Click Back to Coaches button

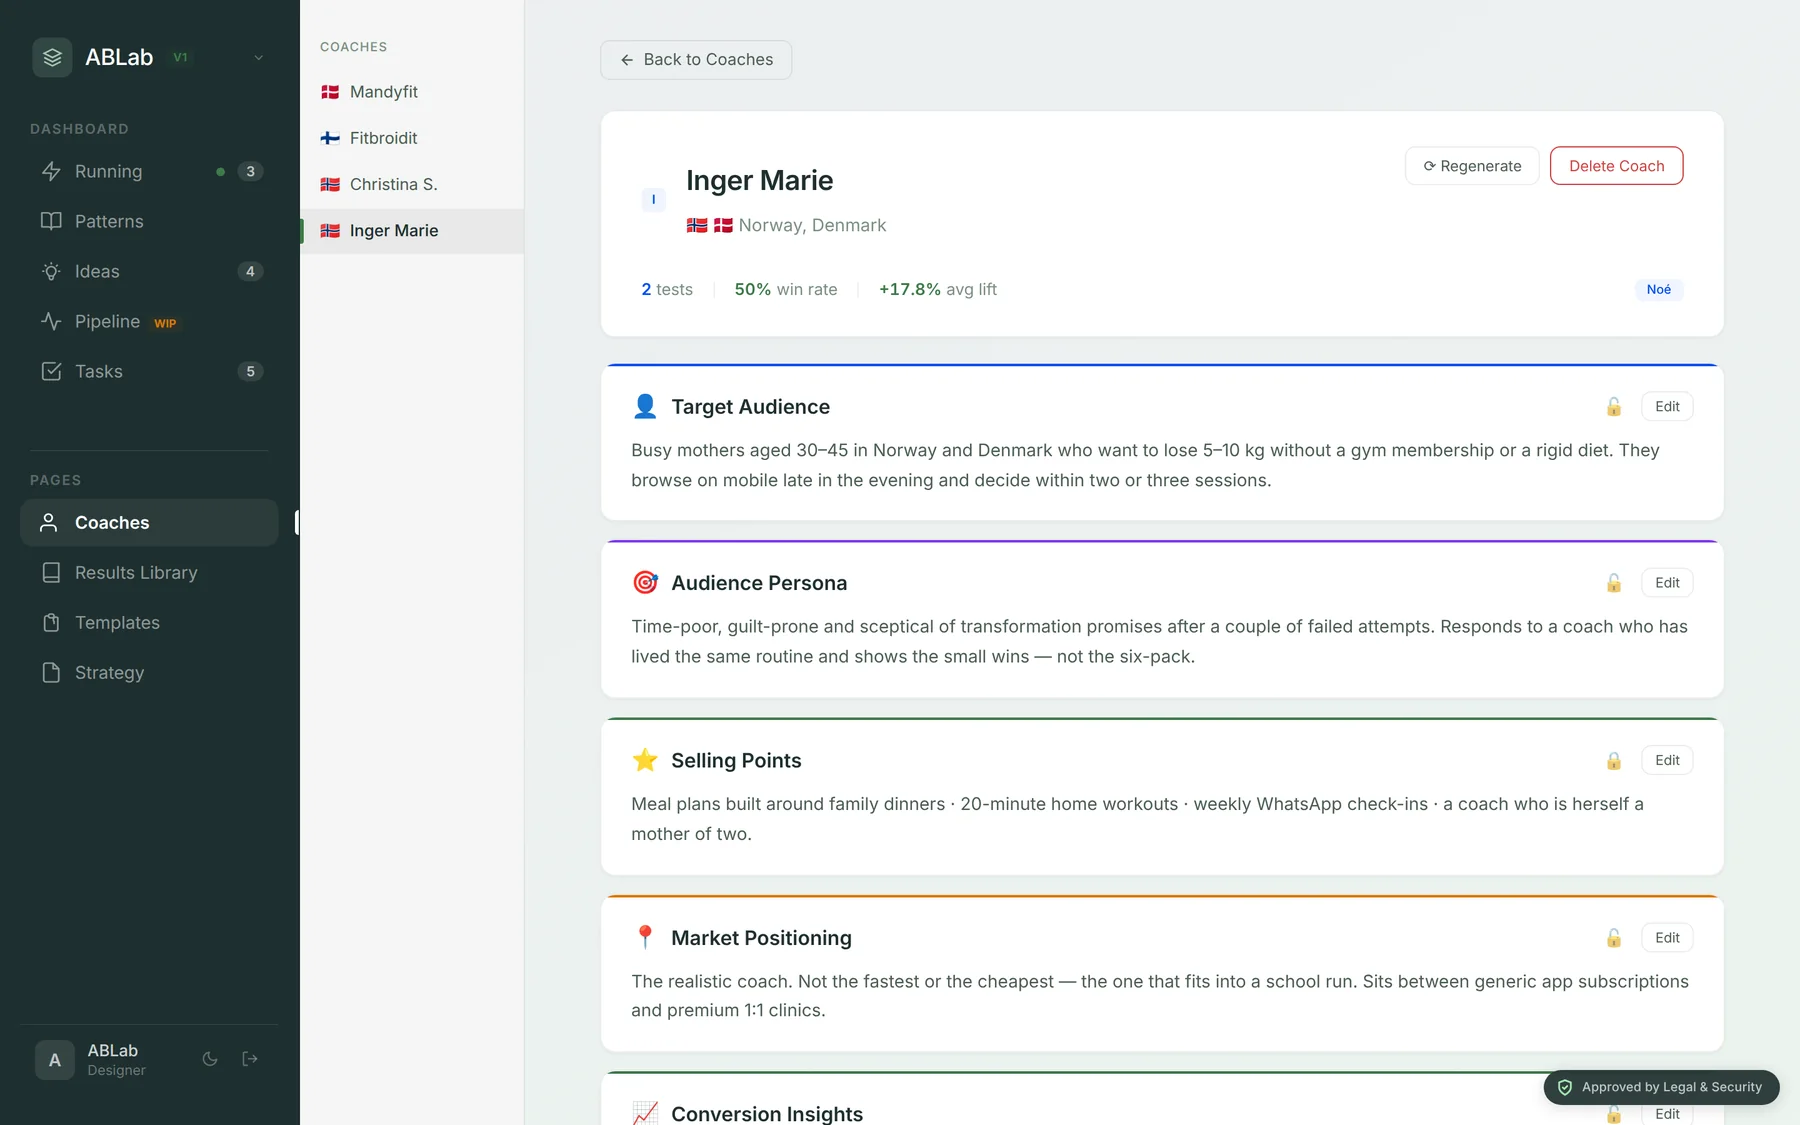(696, 60)
